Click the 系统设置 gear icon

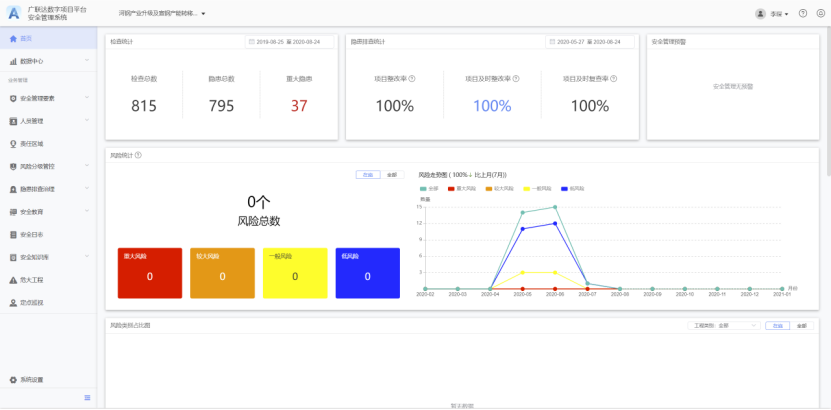(x=13, y=380)
